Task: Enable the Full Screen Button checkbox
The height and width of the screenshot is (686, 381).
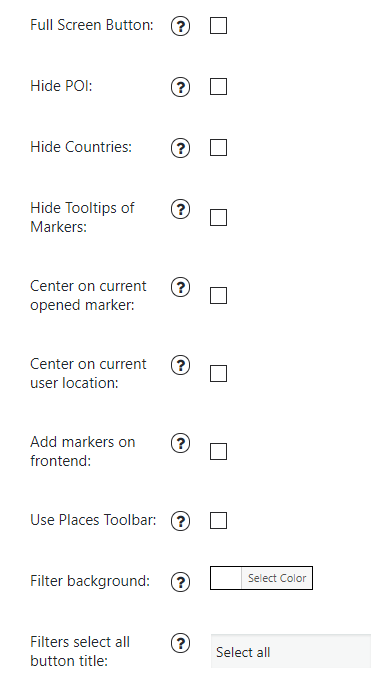Action: coord(218,25)
